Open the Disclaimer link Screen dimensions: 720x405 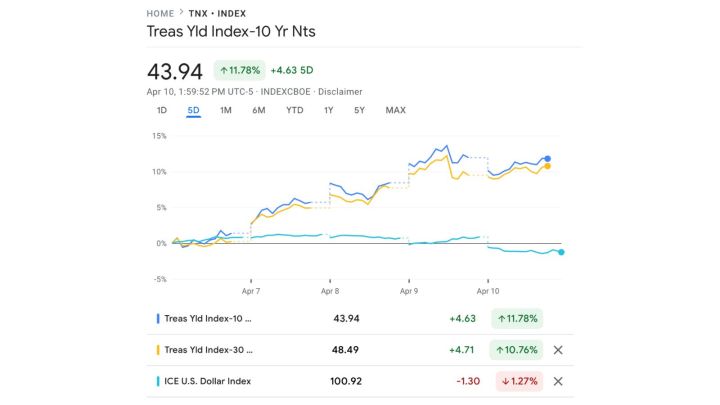(x=339, y=91)
